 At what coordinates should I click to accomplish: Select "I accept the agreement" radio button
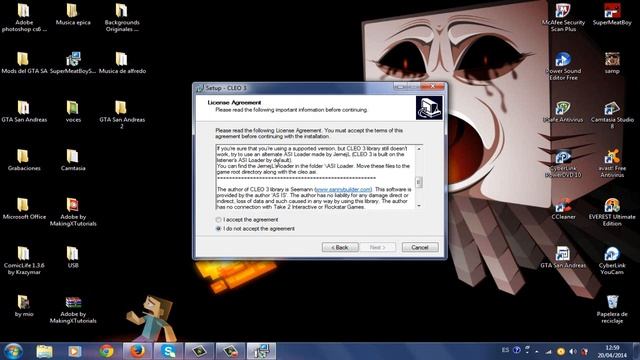[218, 220]
